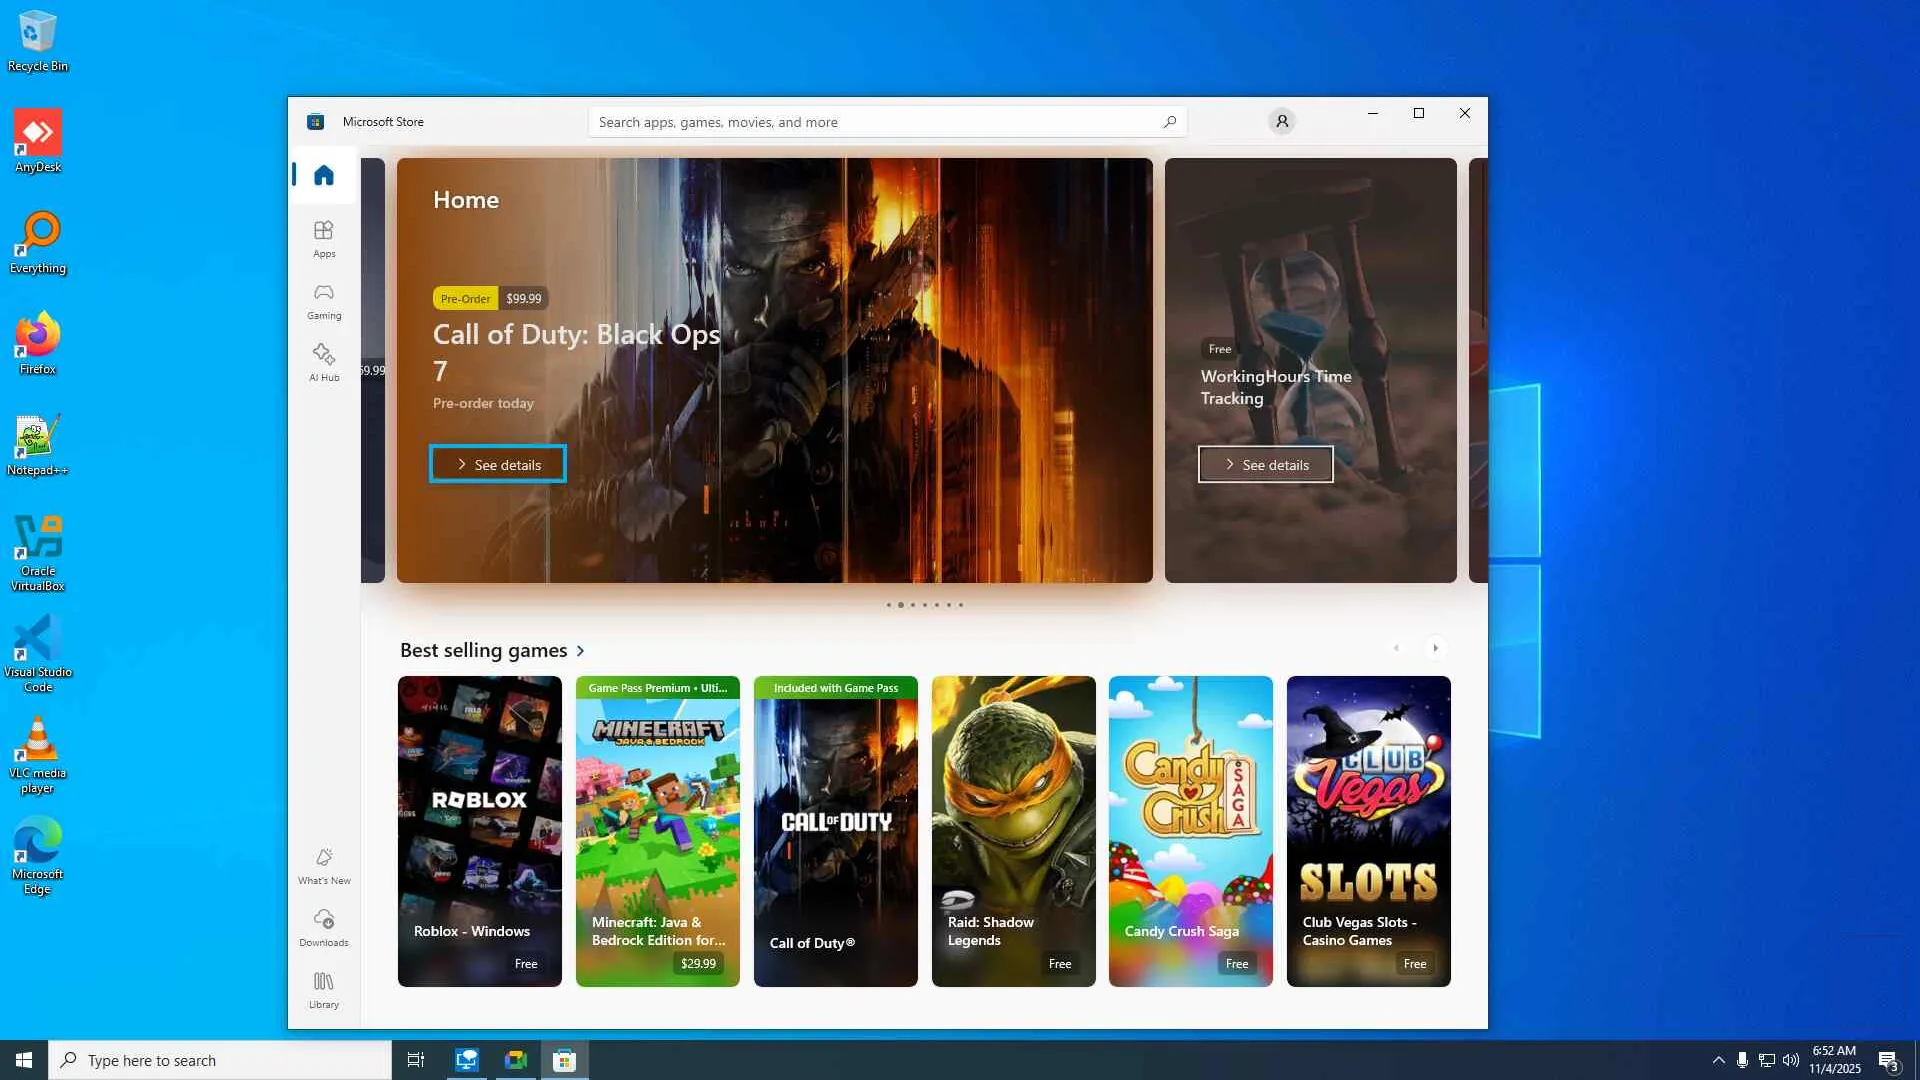Open the Roblox - Windows game tile
This screenshot has height=1080, width=1920.
pyautogui.click(x=479, y=831)
